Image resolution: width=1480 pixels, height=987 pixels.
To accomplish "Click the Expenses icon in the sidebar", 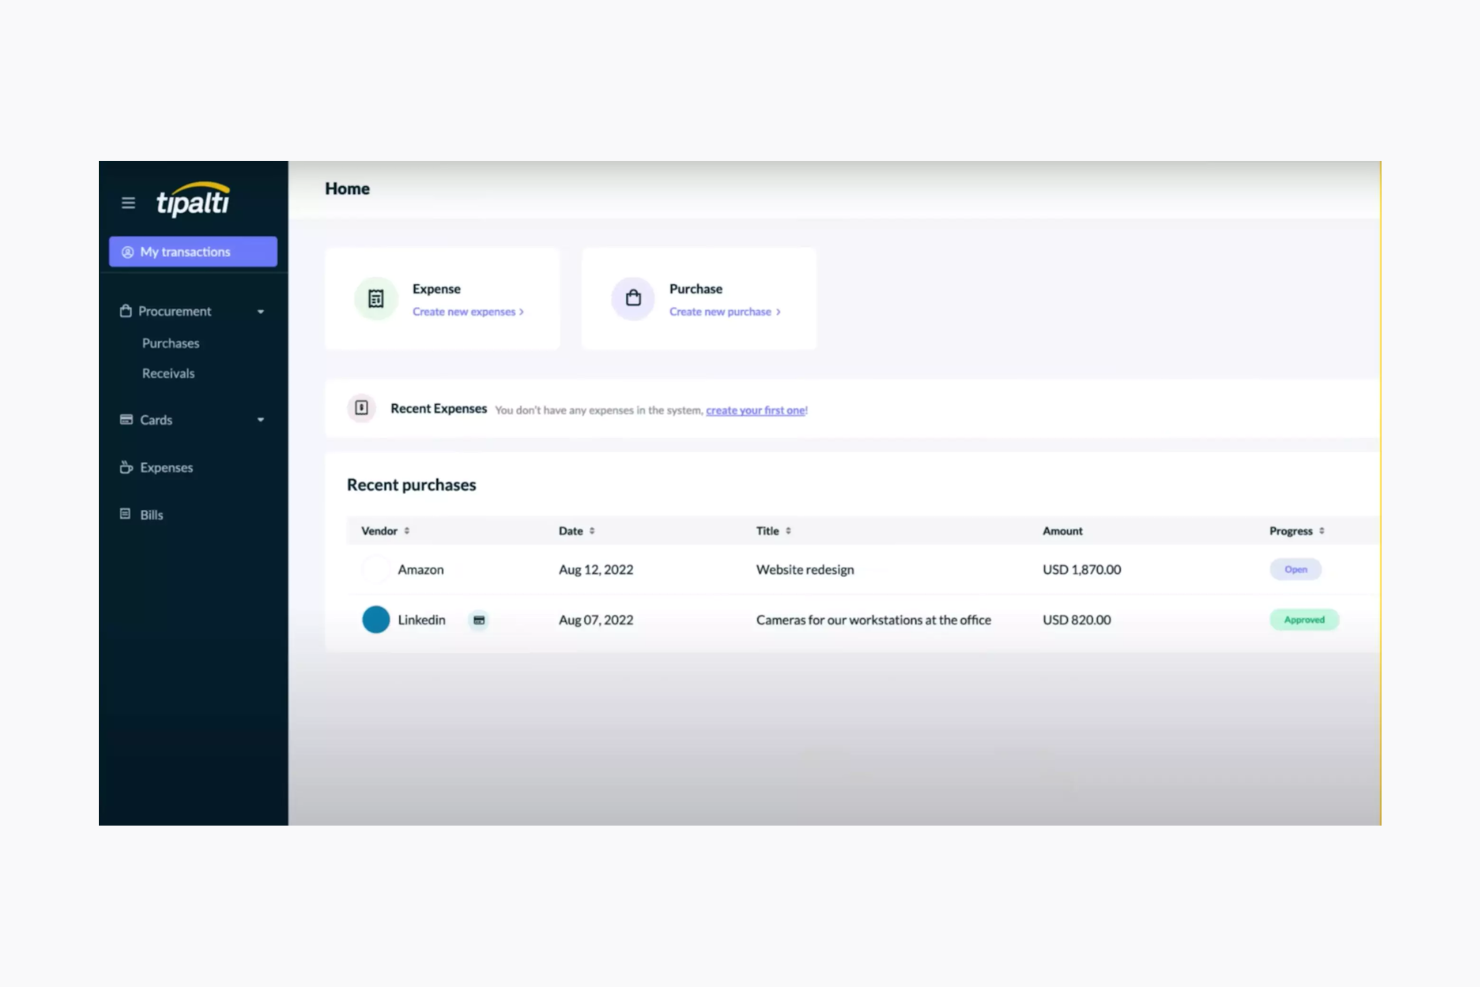I will 124,467.
